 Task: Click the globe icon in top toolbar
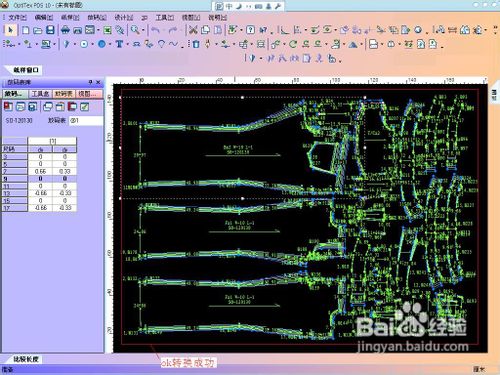pyautogui.click(x=418, y=30)
